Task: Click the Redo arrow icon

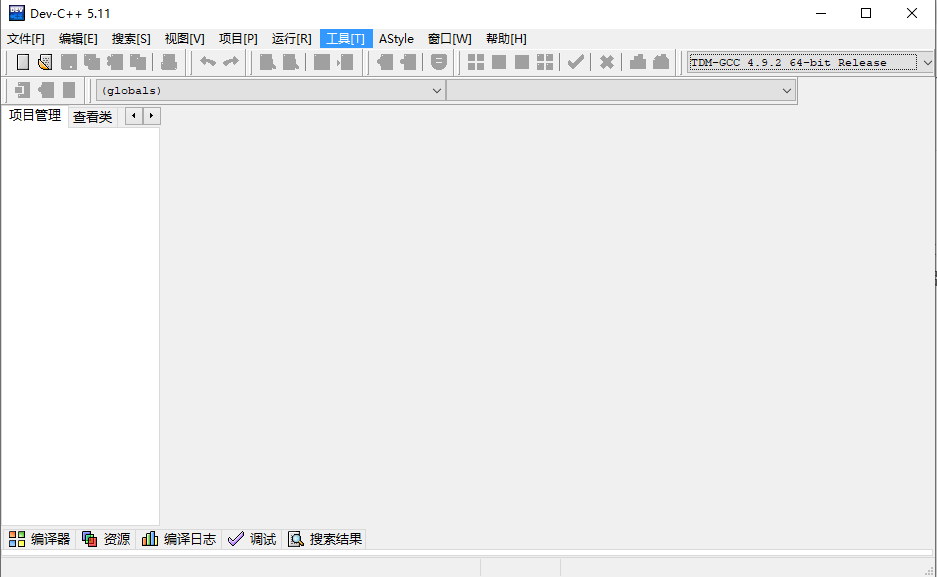Action: (x=229, y=62)
